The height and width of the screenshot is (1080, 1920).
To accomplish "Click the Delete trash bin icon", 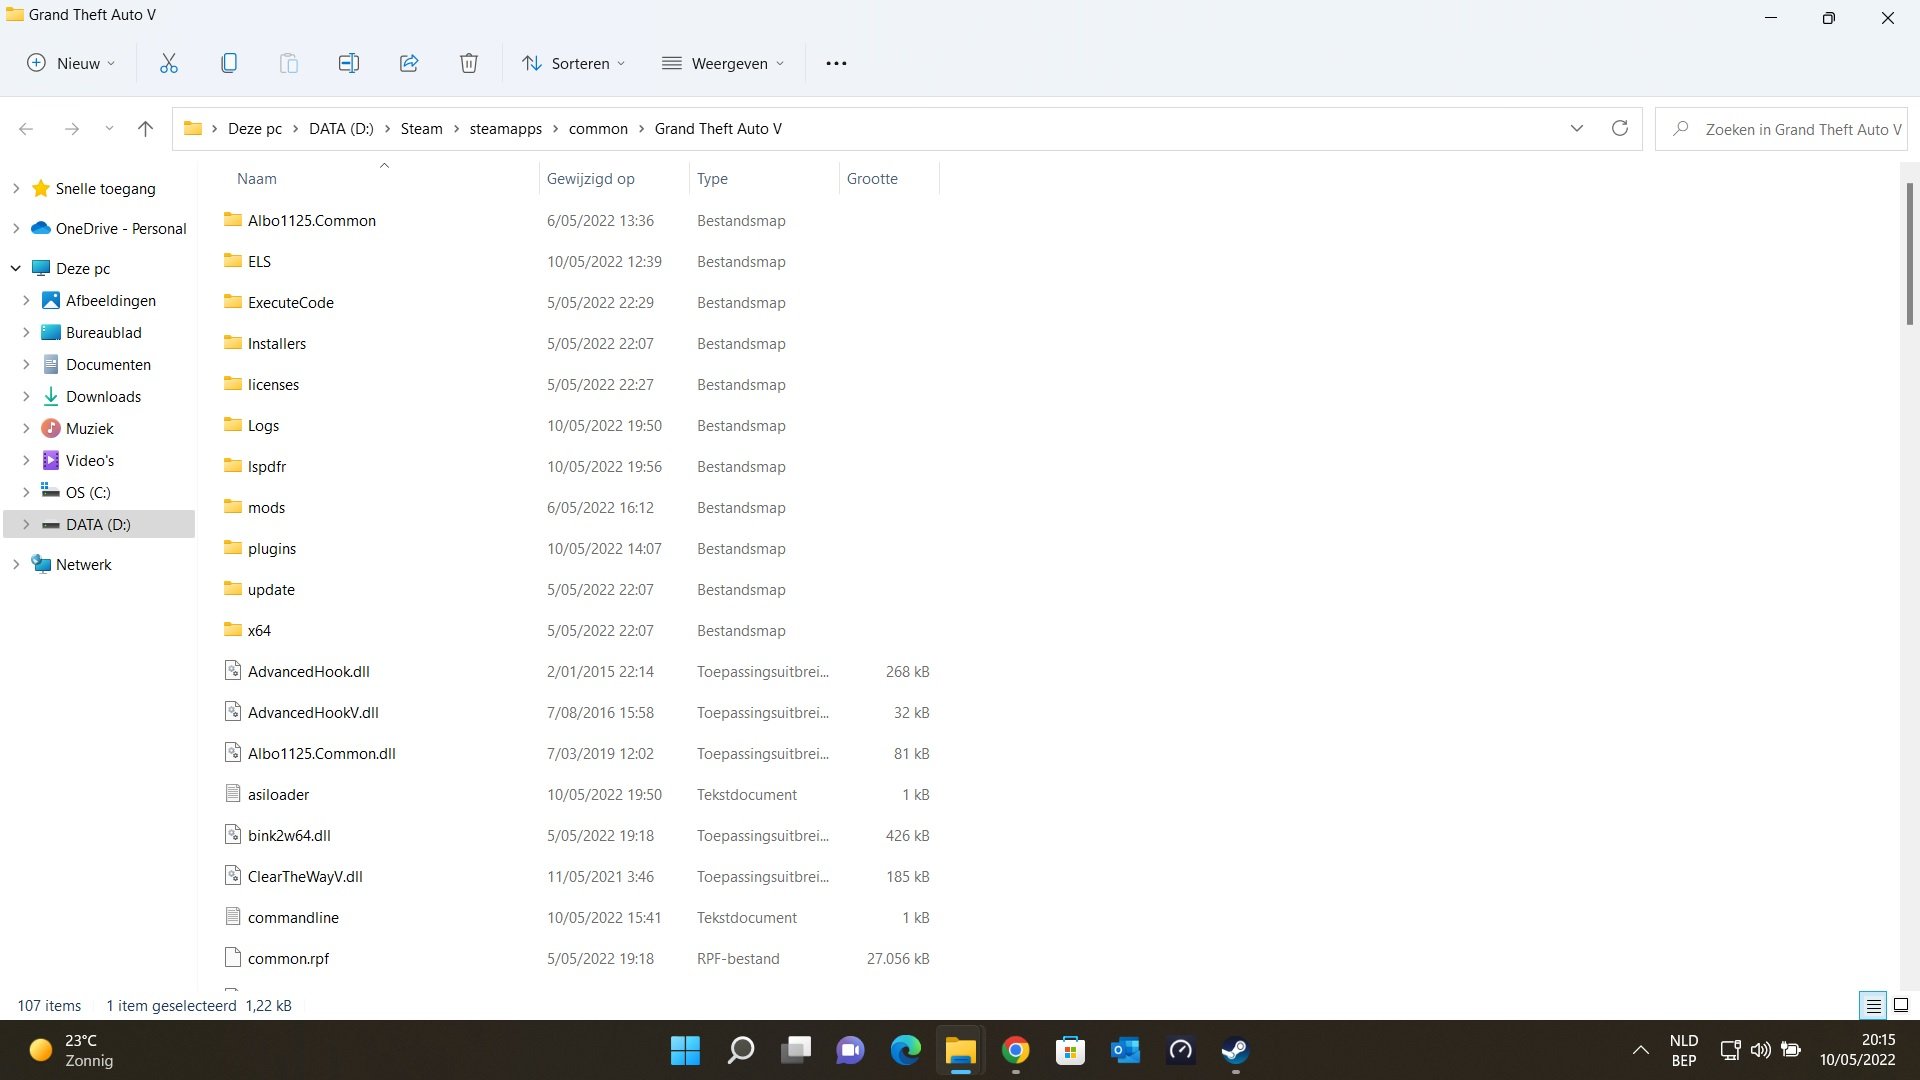I will (468, 63).
